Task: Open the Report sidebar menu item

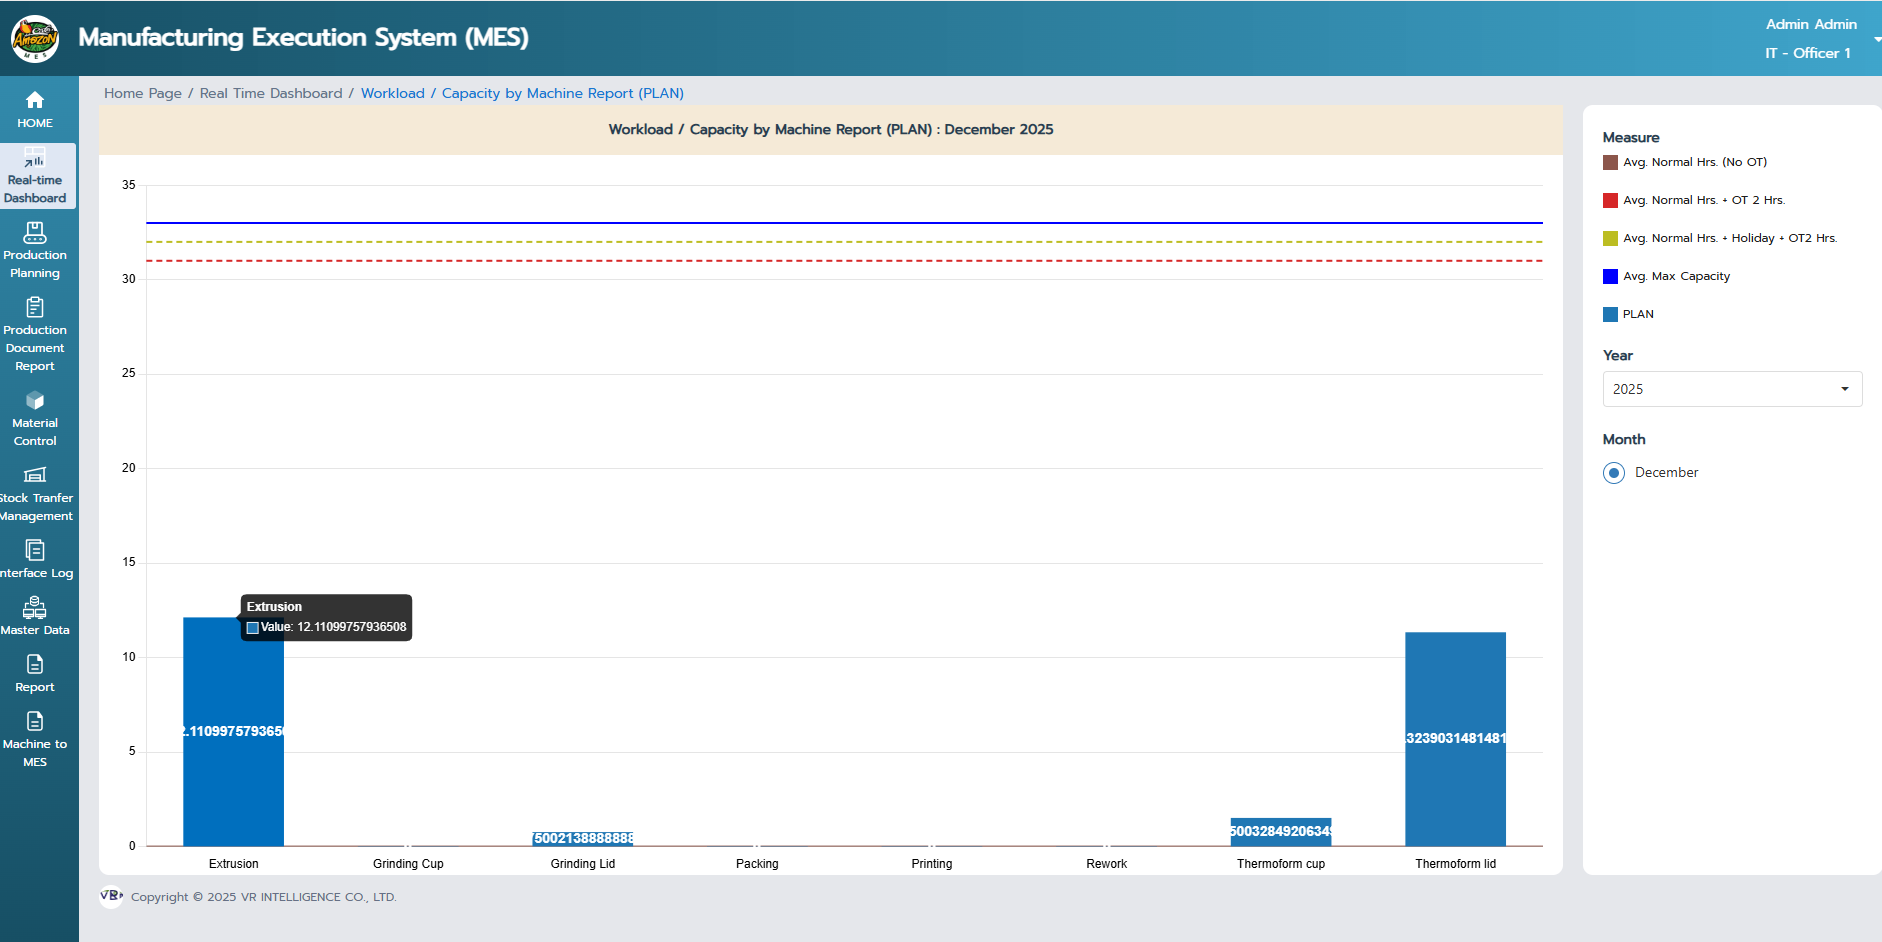Action: [35, 673]
